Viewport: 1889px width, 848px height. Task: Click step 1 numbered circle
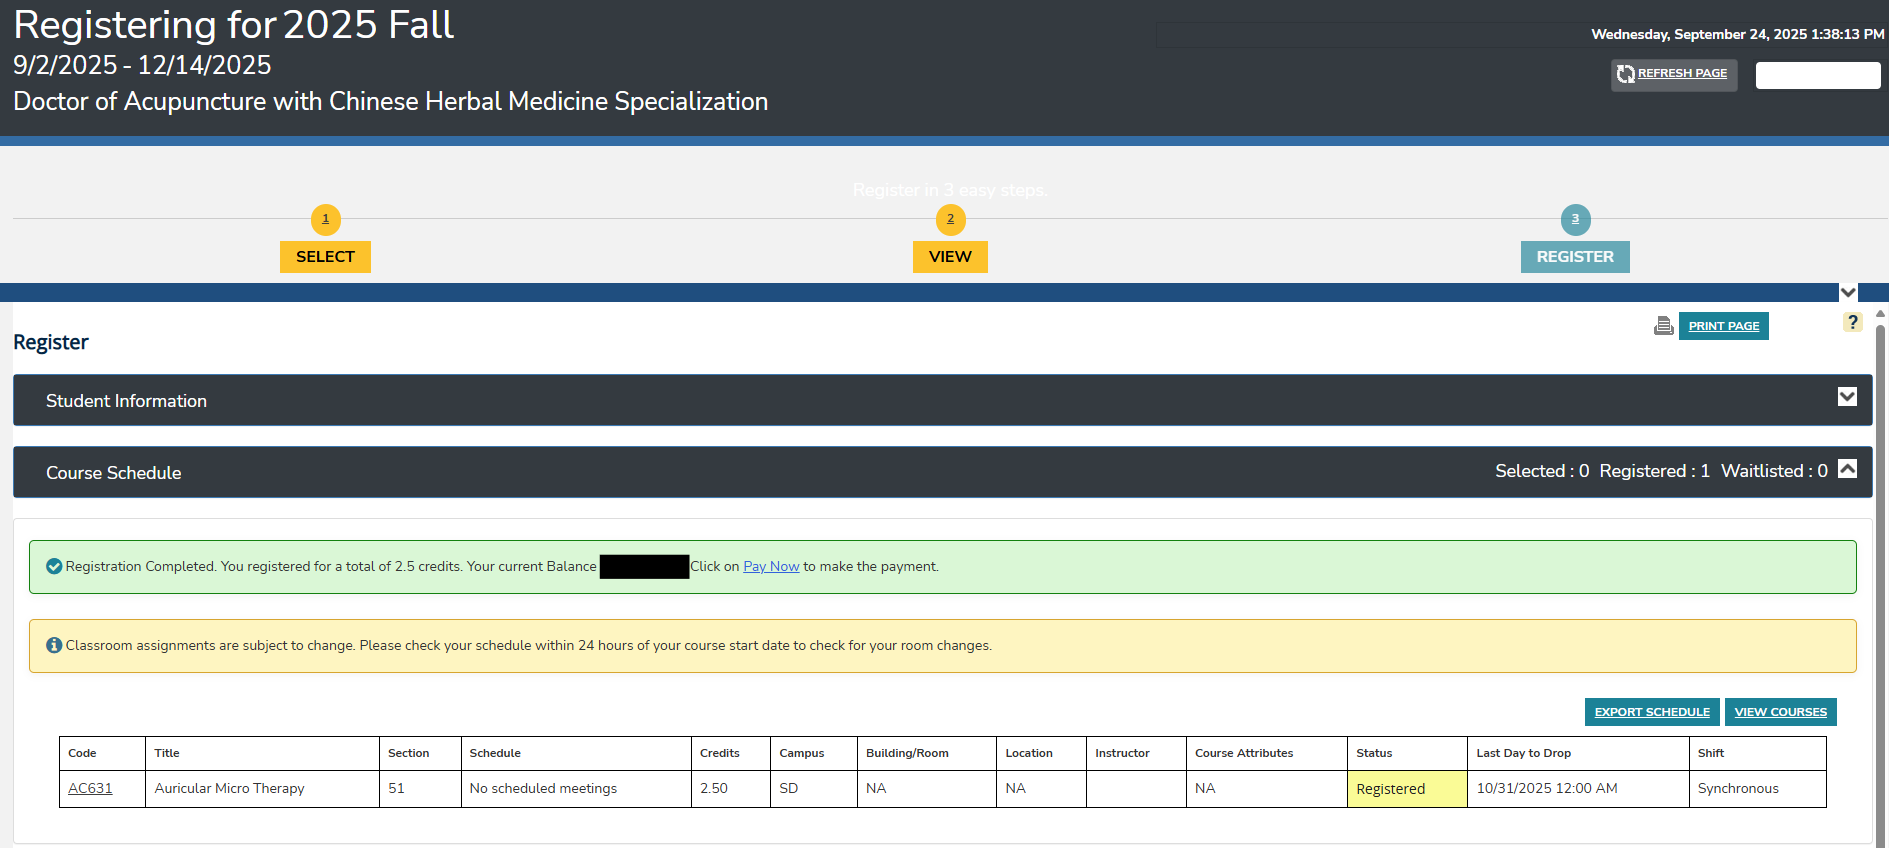[x=325, y=219]
